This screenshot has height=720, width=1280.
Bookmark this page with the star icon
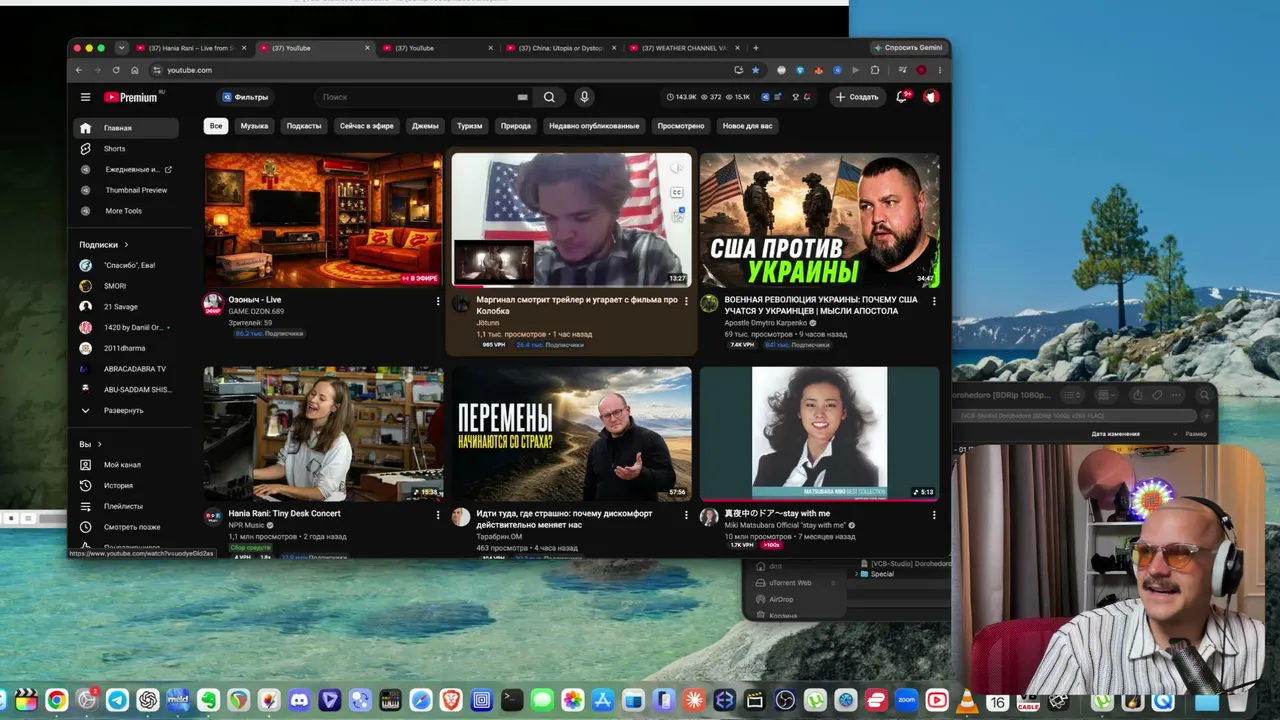pos(755,70)
